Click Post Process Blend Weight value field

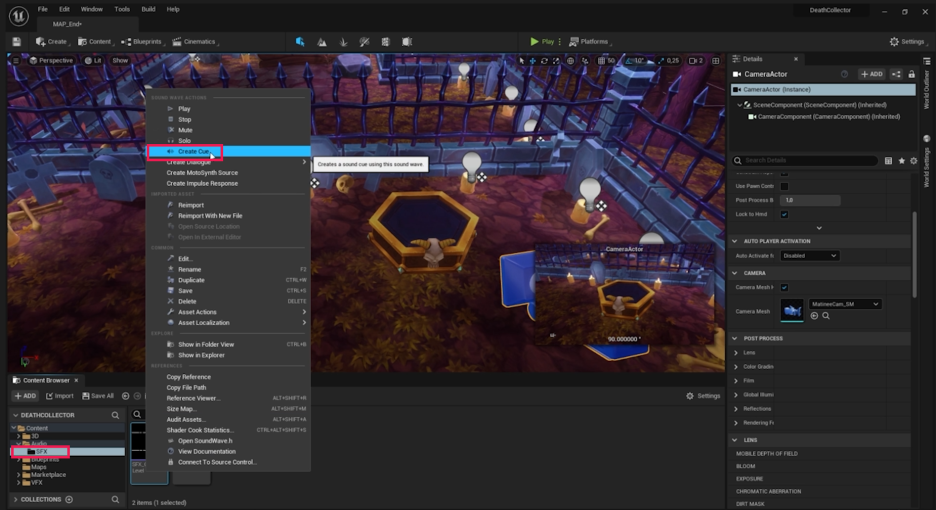811,200
